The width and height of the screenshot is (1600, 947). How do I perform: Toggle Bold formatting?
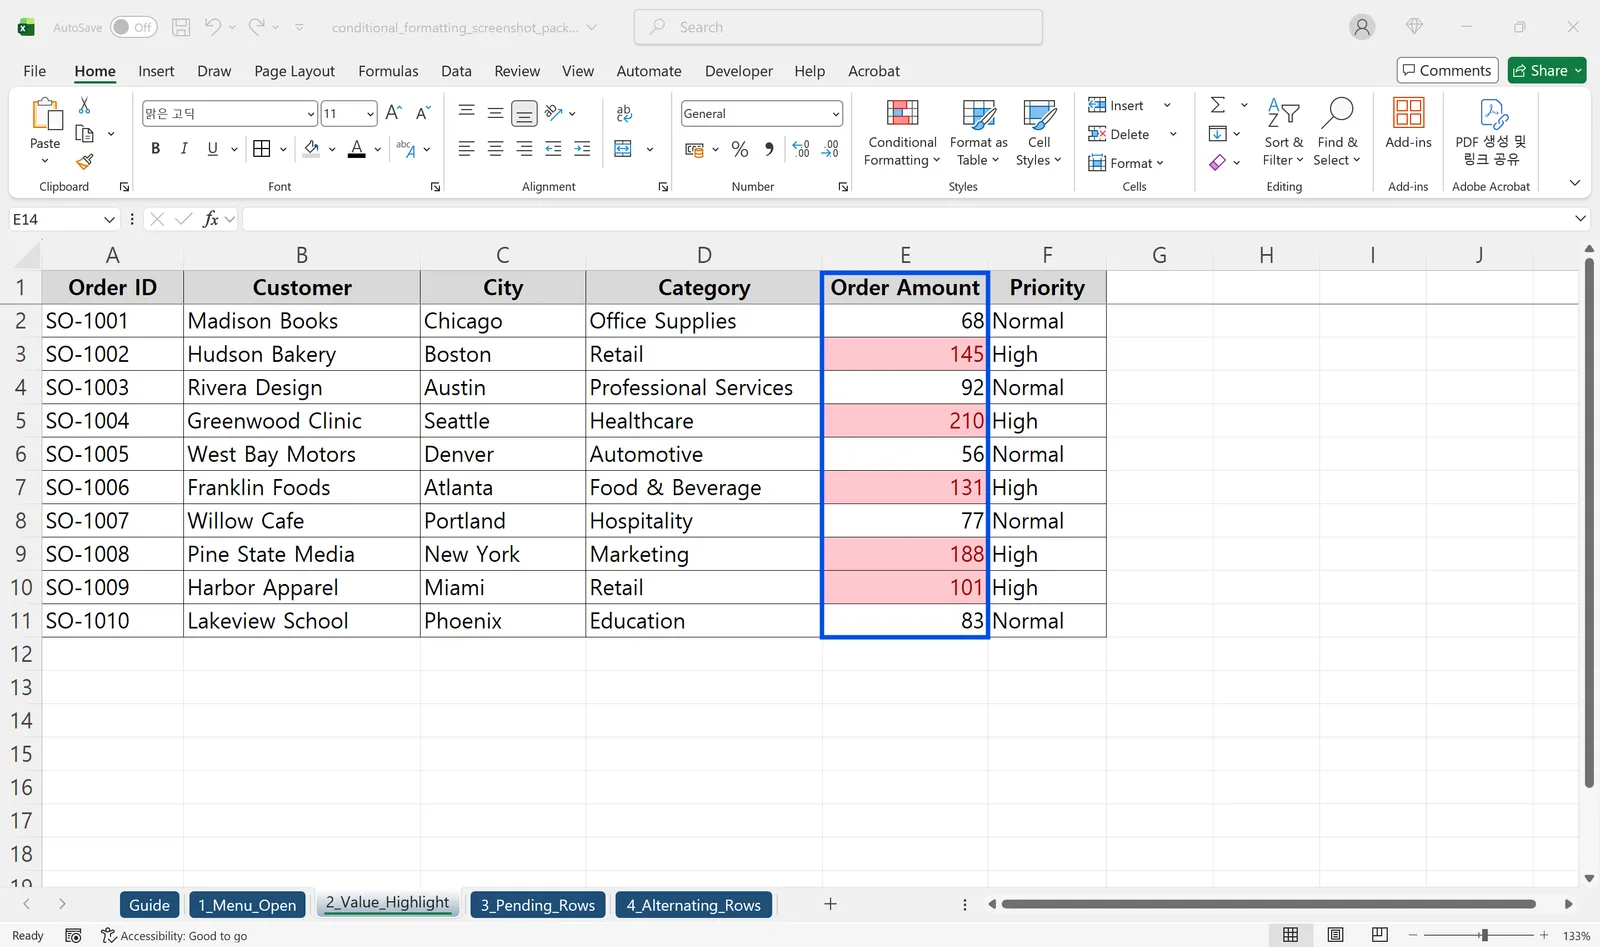tap(155, 149)
